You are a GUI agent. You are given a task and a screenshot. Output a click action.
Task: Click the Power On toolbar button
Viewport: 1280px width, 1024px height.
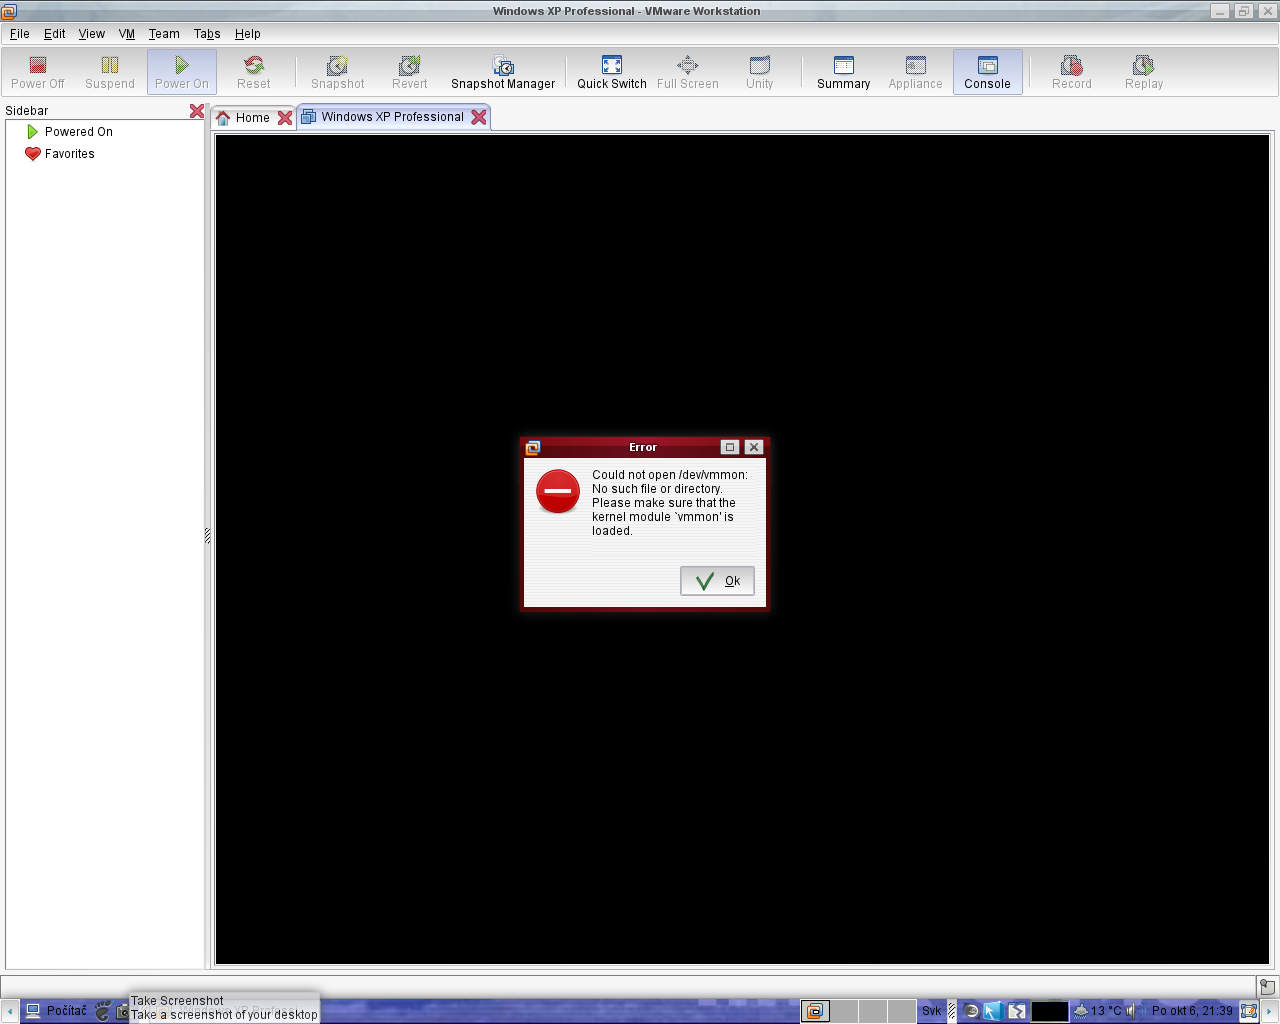[182, 72]
